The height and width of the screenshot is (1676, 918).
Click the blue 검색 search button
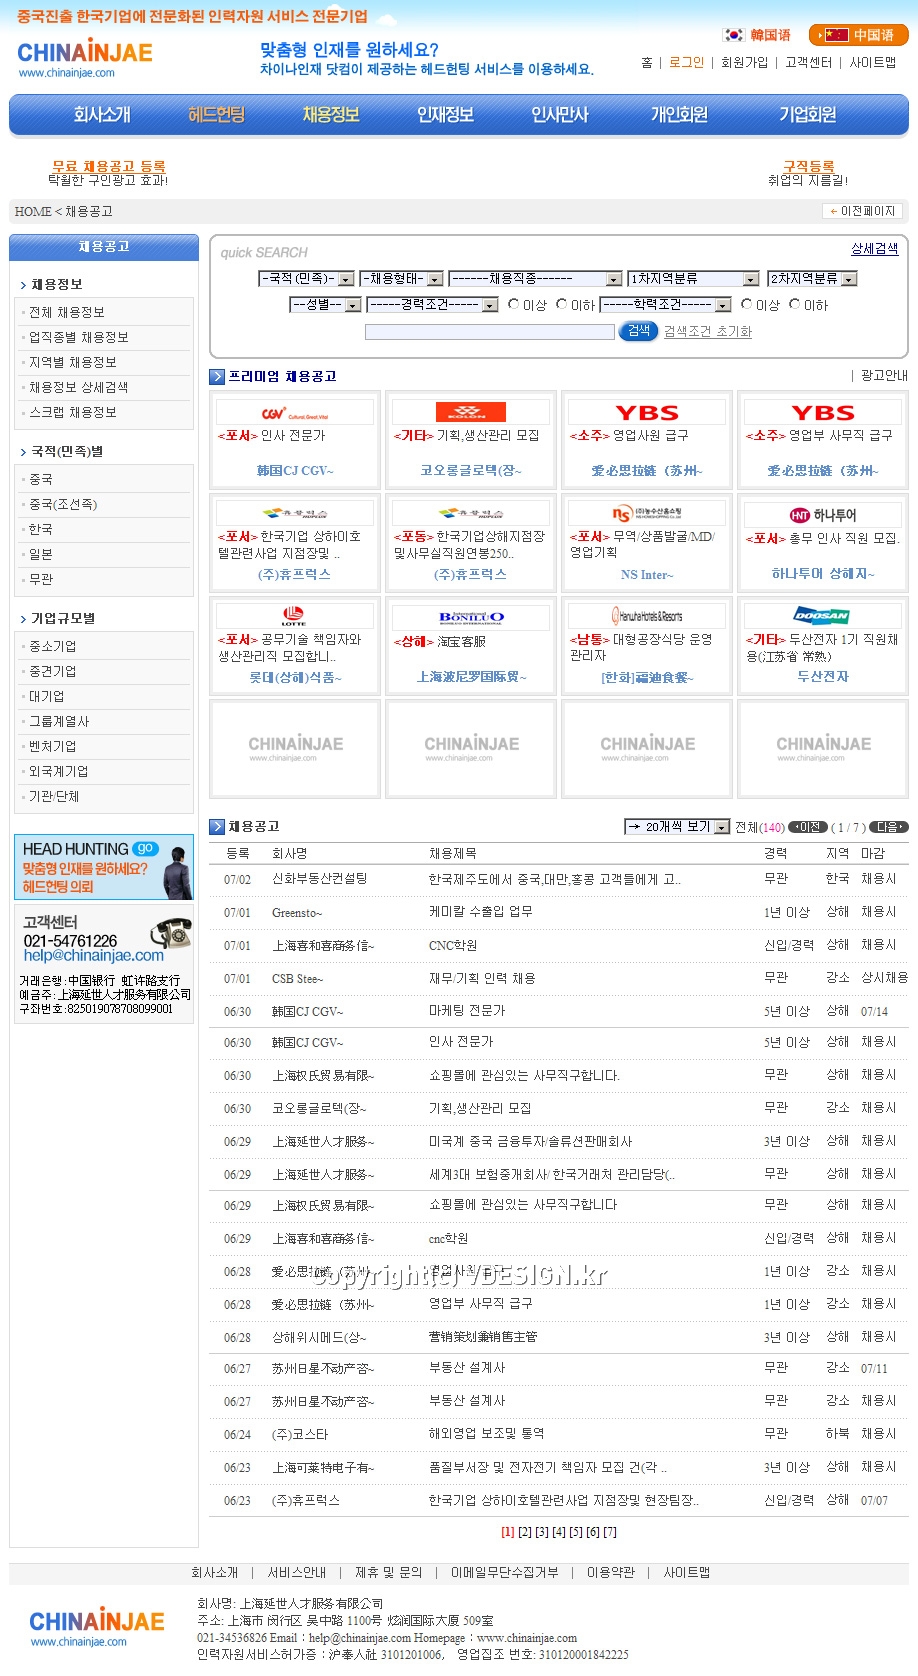coord(638,331)
